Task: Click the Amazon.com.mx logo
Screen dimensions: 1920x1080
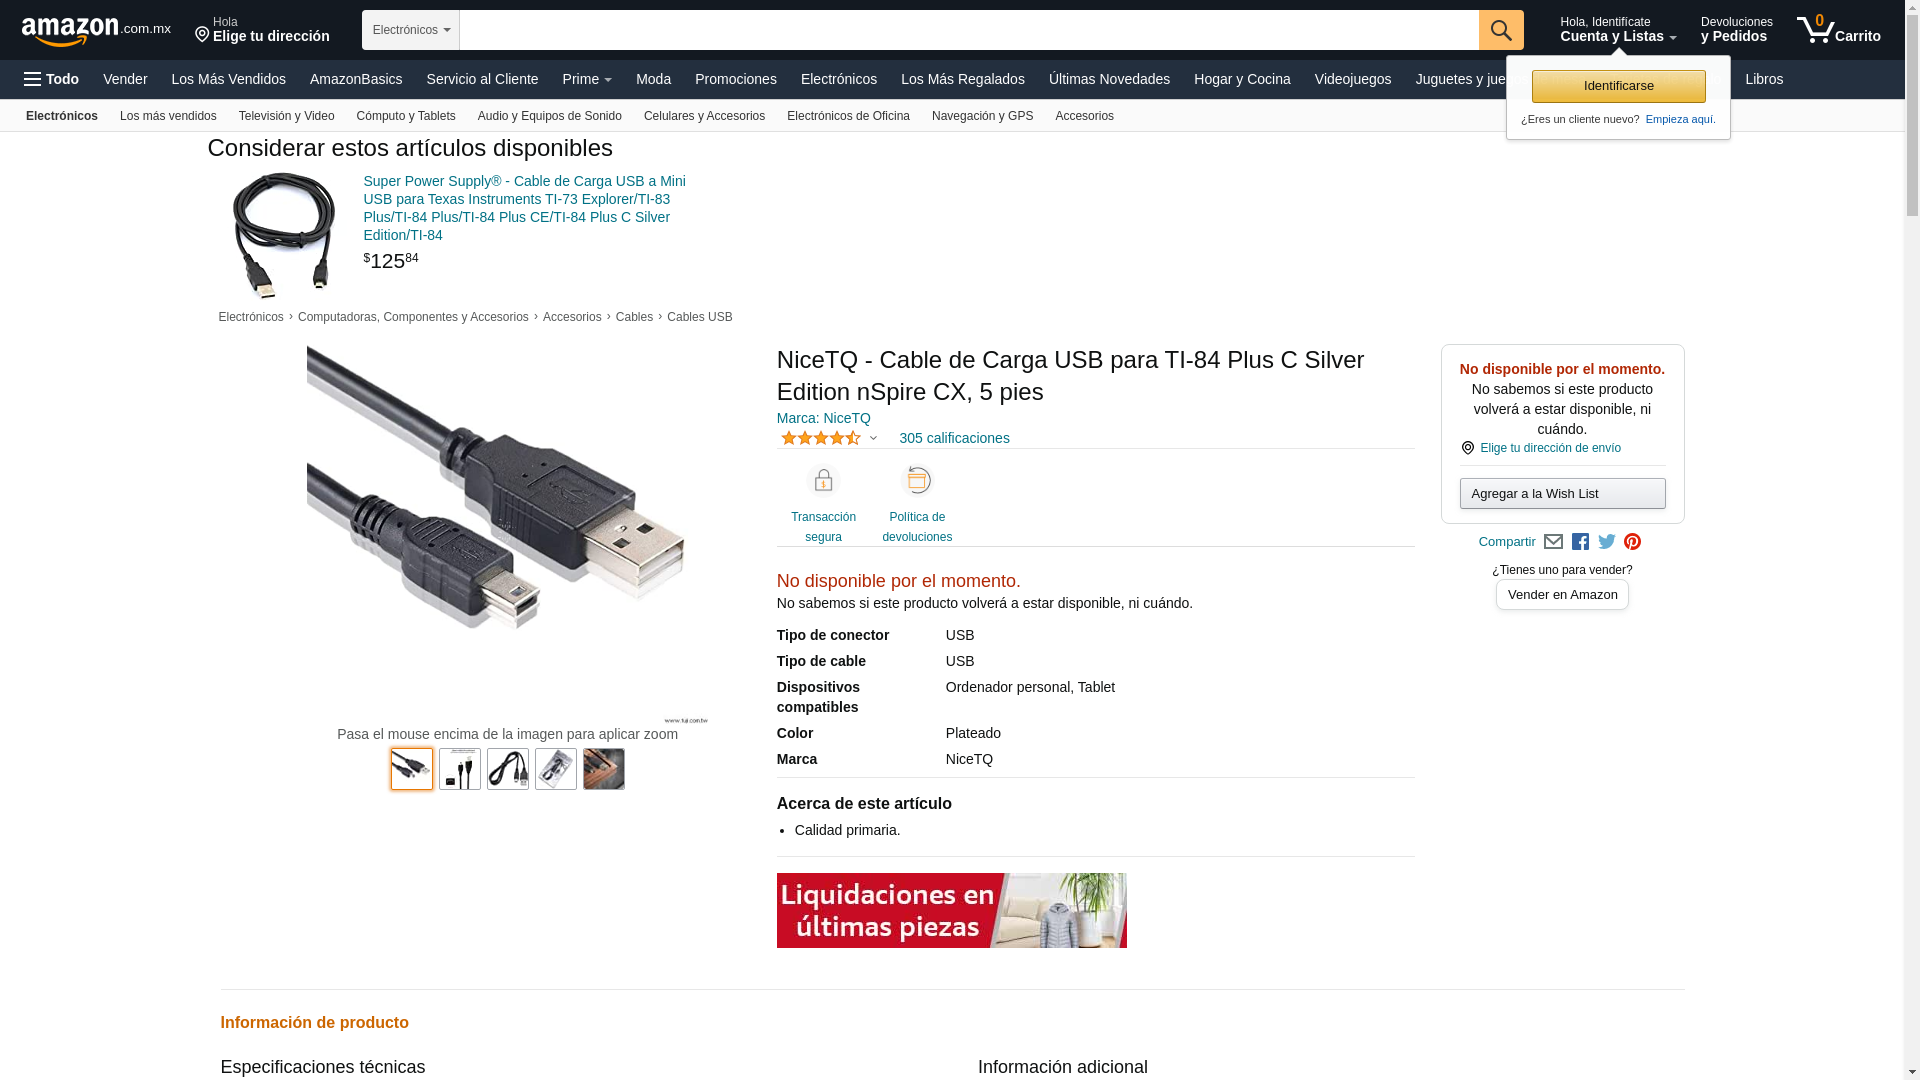Action: [x=96, y=31]
